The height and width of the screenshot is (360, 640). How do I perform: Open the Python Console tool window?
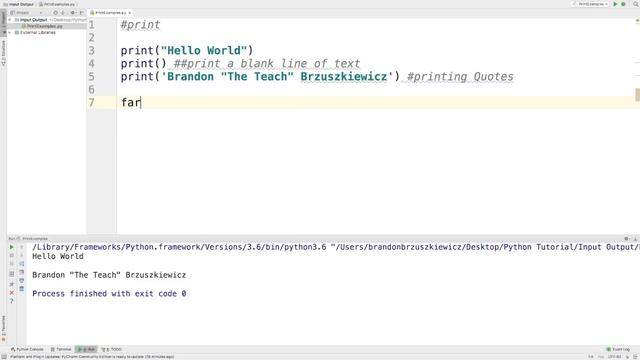click(27, 349)
